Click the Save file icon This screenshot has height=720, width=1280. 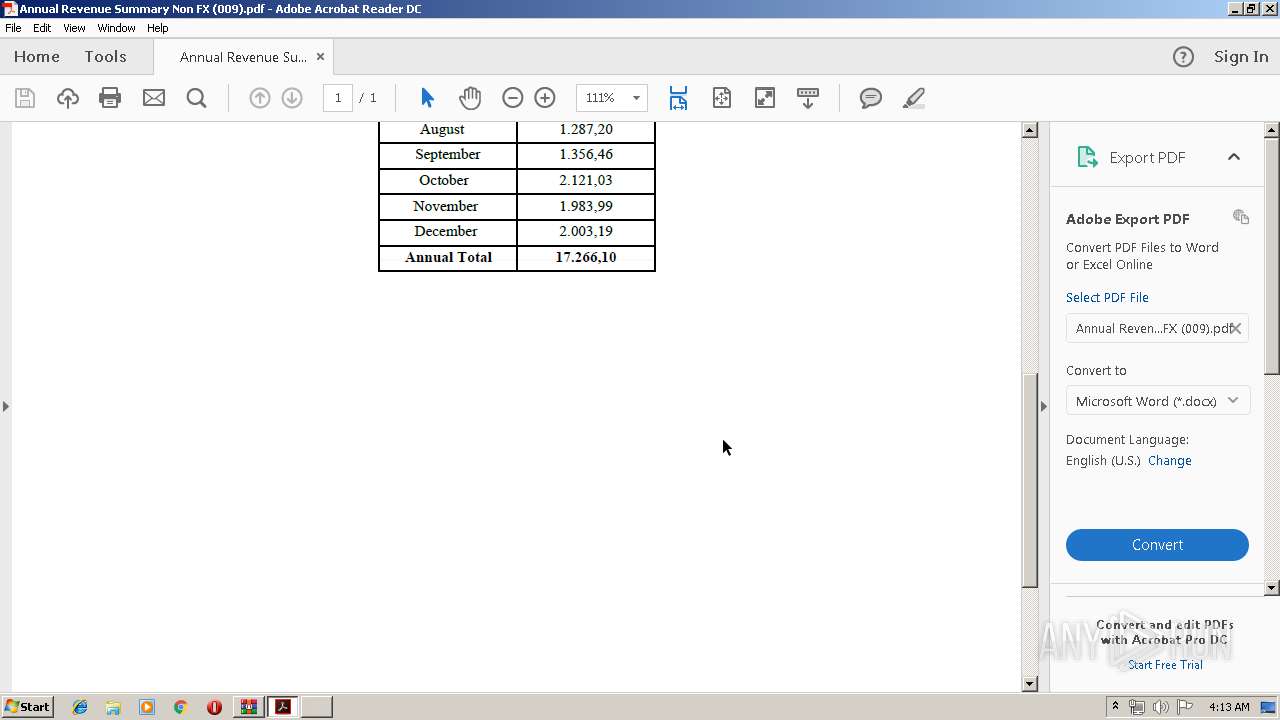(25, 98)
